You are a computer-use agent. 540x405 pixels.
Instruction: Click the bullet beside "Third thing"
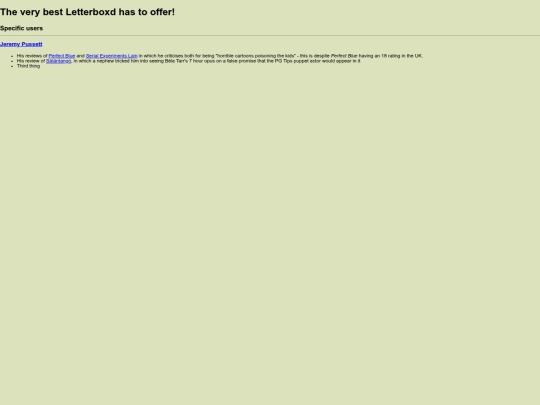coord(12,66)
